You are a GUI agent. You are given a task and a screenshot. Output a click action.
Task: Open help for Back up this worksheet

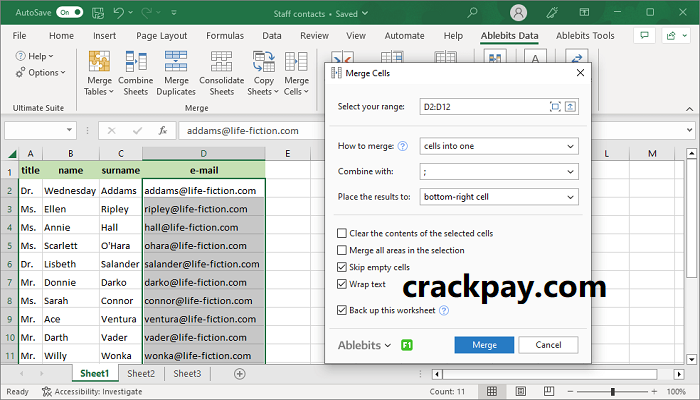coord(444,310)
